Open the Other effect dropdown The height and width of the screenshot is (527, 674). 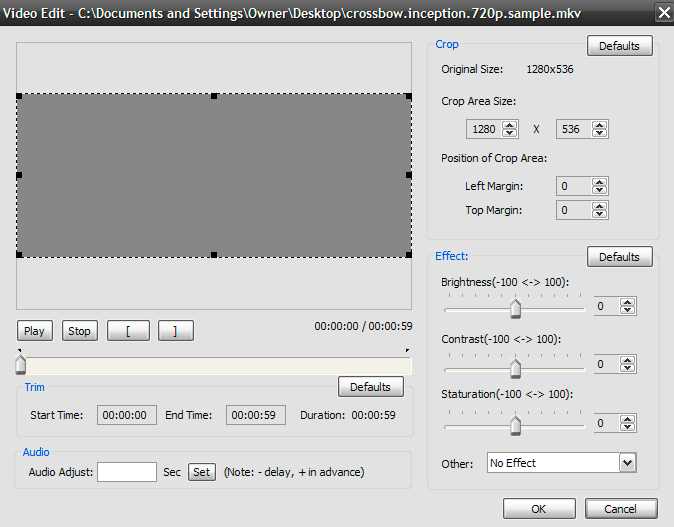pyautogui.click(x=627, y=463)
